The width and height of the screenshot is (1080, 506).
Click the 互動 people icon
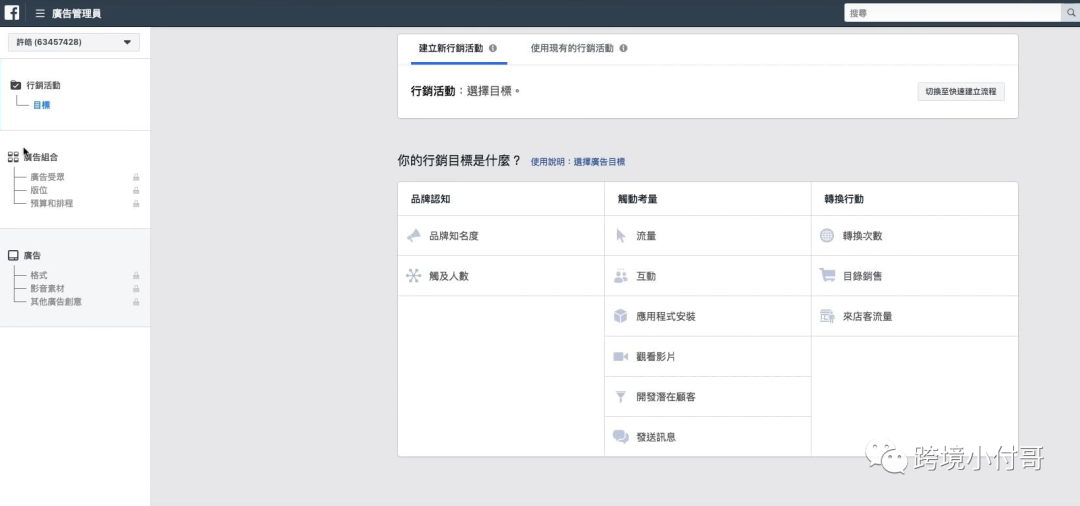pos(621,276)
